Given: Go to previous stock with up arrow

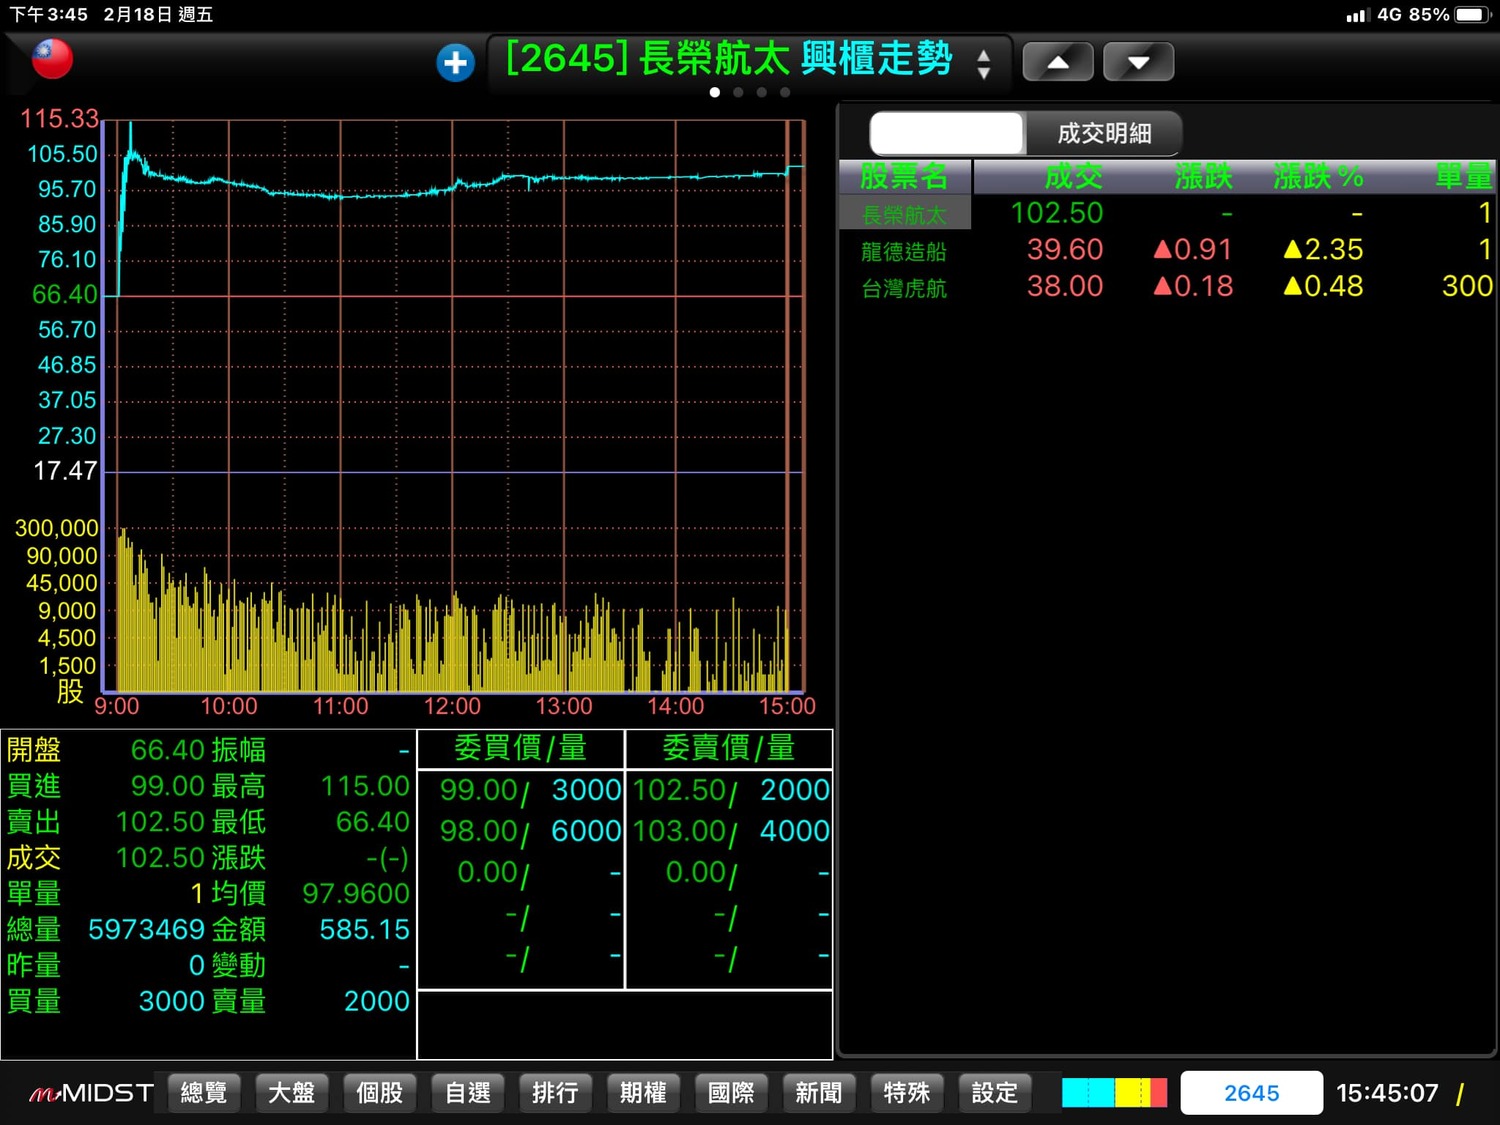Looking at the screenshot, I should [x=1058, y=62].
